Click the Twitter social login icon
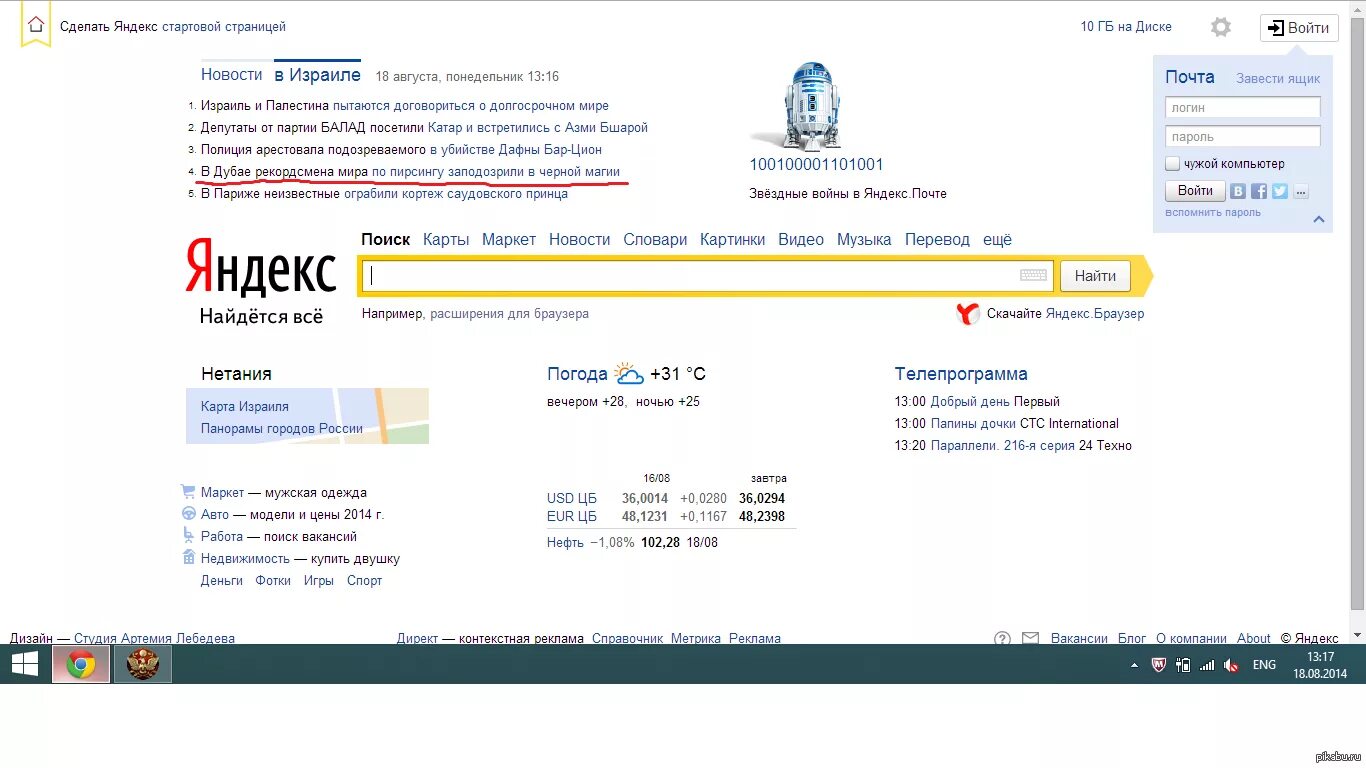The width and height of the screenshot is (1366, 768). [1280, 191]
